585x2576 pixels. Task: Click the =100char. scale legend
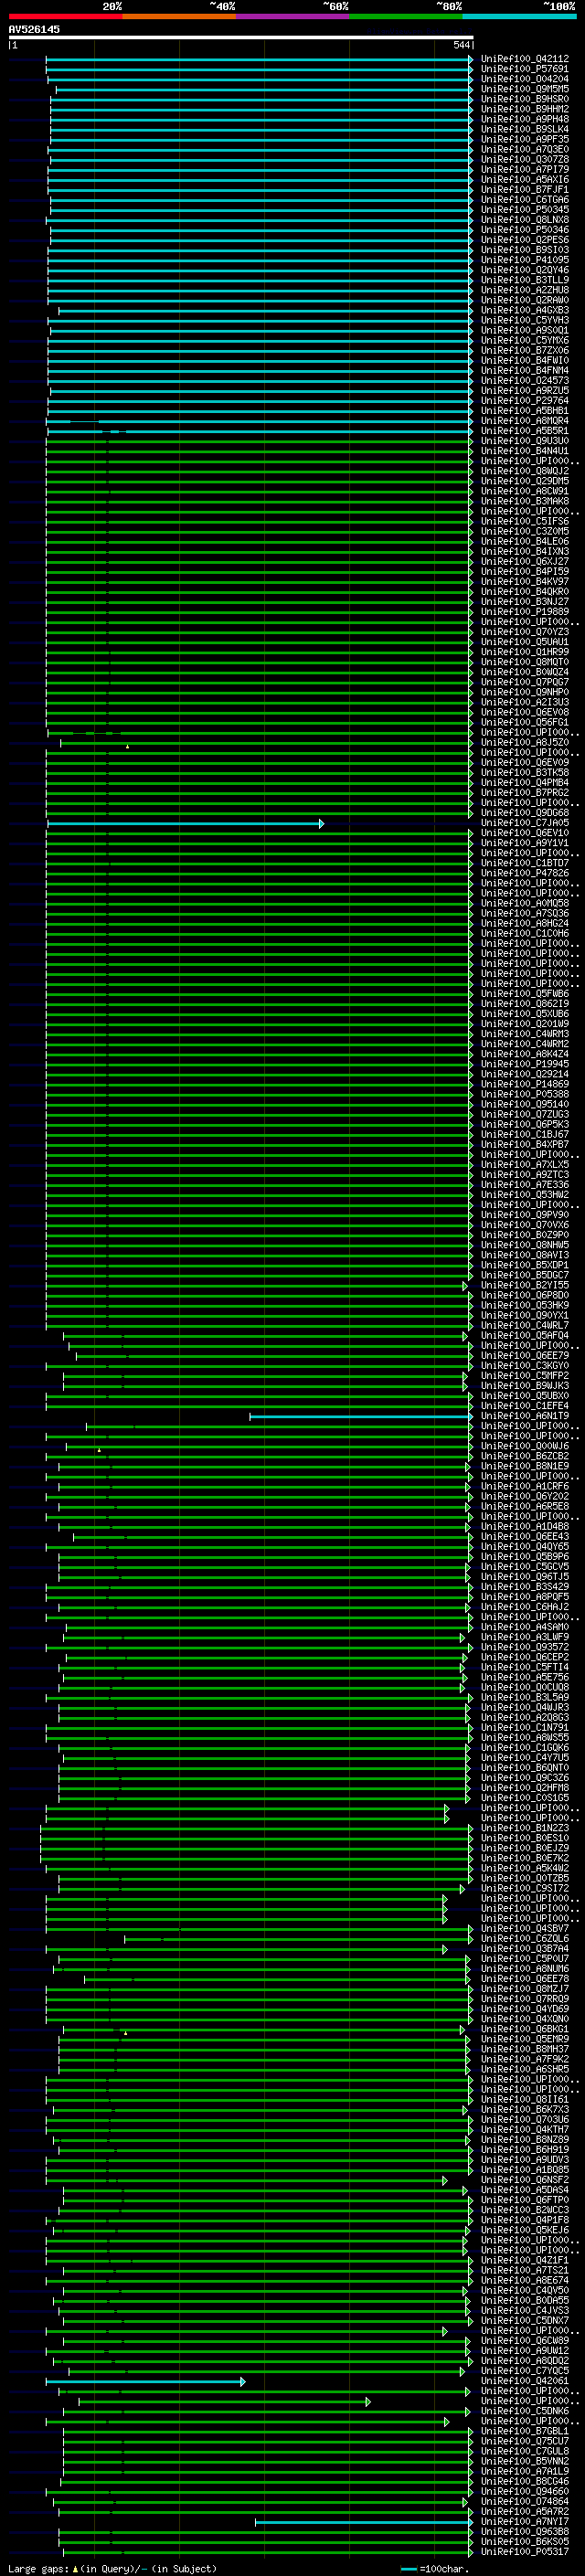pos(433,2569)
